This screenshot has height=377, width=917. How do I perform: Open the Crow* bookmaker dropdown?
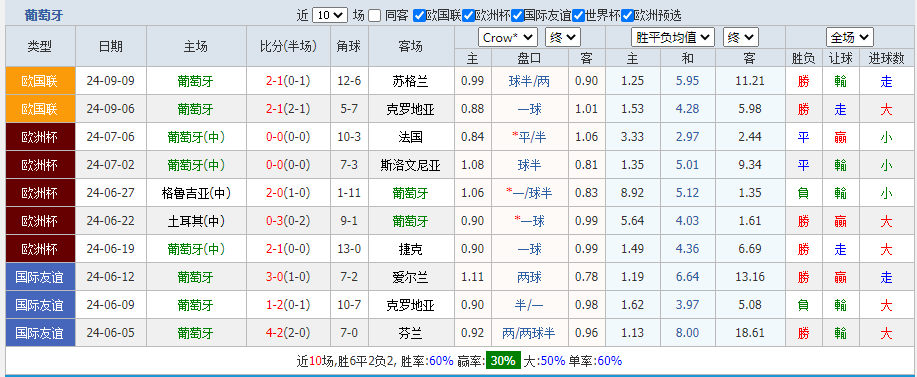tap(508, 38)
